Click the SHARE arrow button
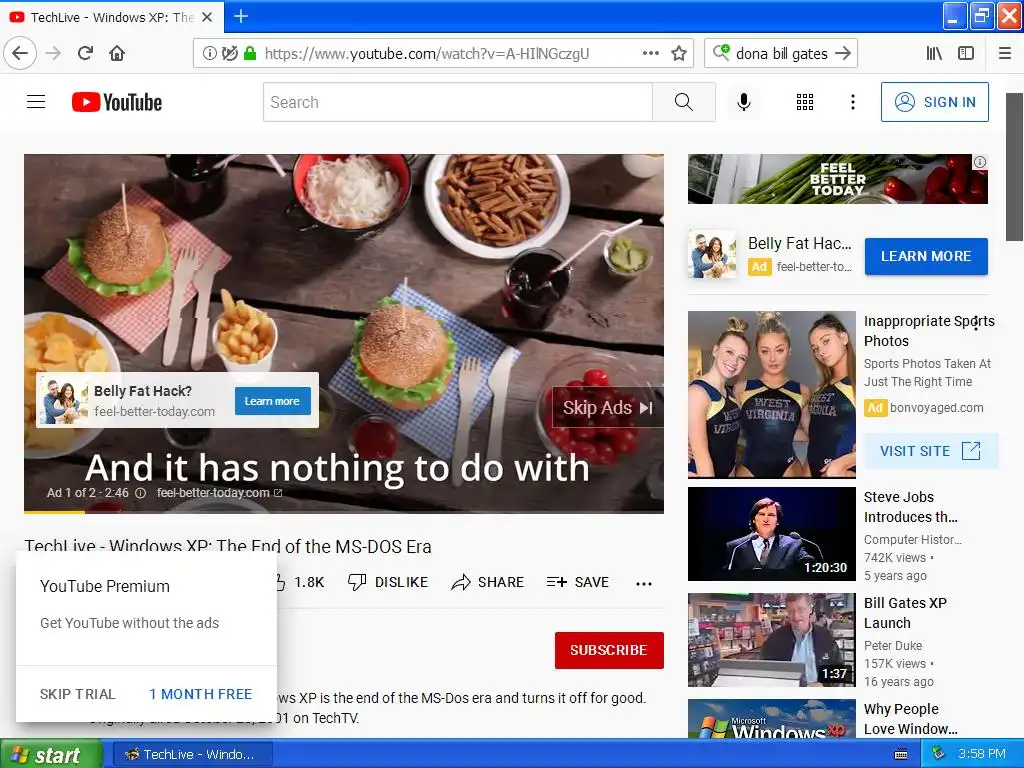Screen dimensions: 1024x768 tap(488, 582)
